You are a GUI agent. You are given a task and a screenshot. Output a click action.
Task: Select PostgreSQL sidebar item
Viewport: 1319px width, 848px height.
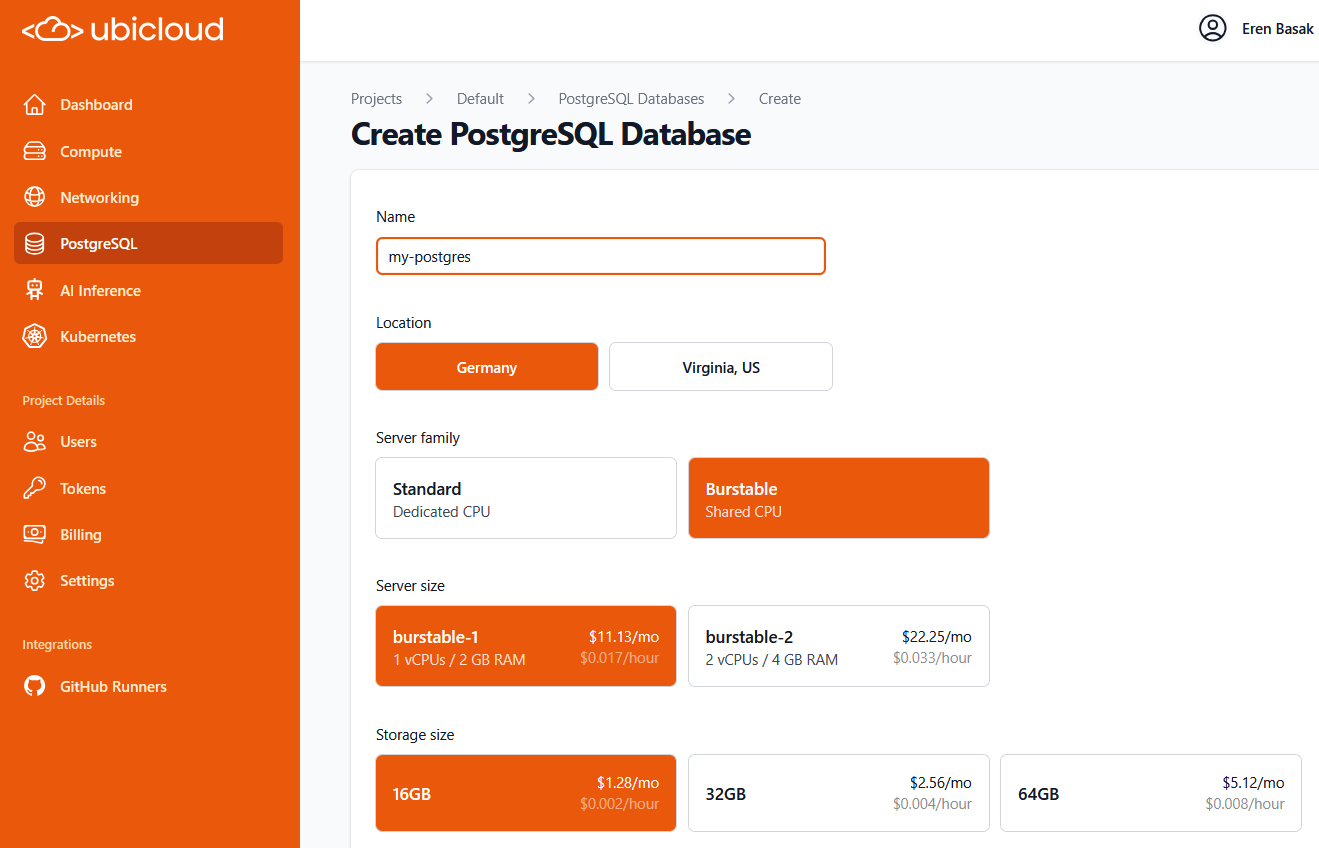point(148,243)
